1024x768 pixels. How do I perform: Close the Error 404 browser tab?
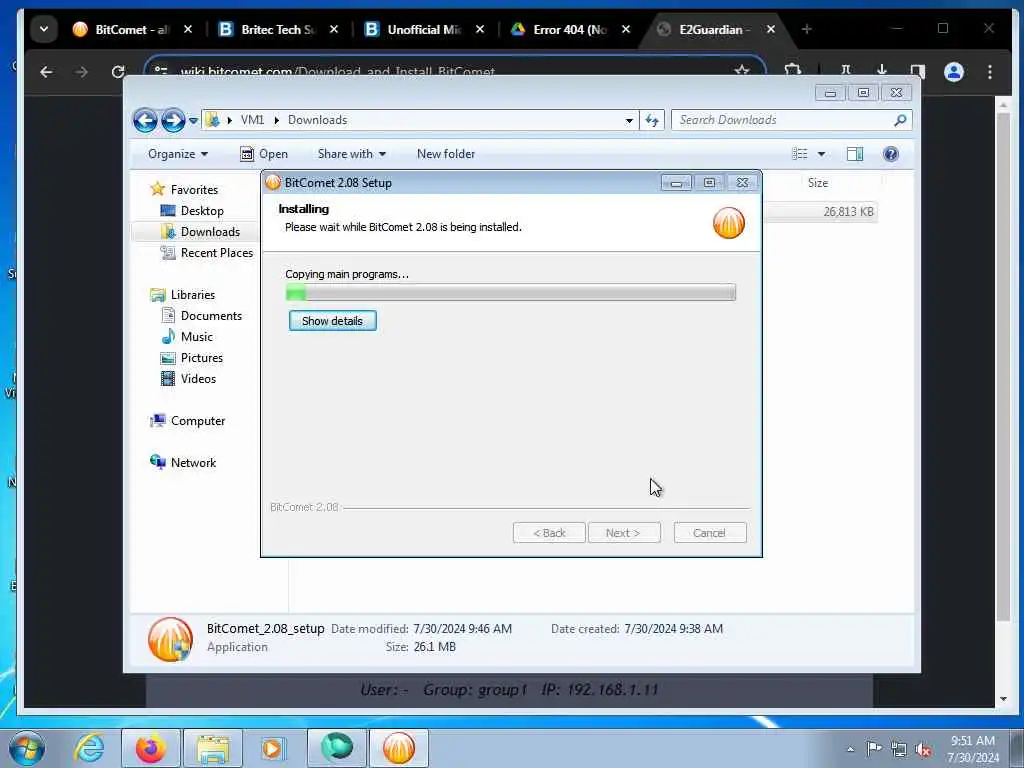coord(626,29)
